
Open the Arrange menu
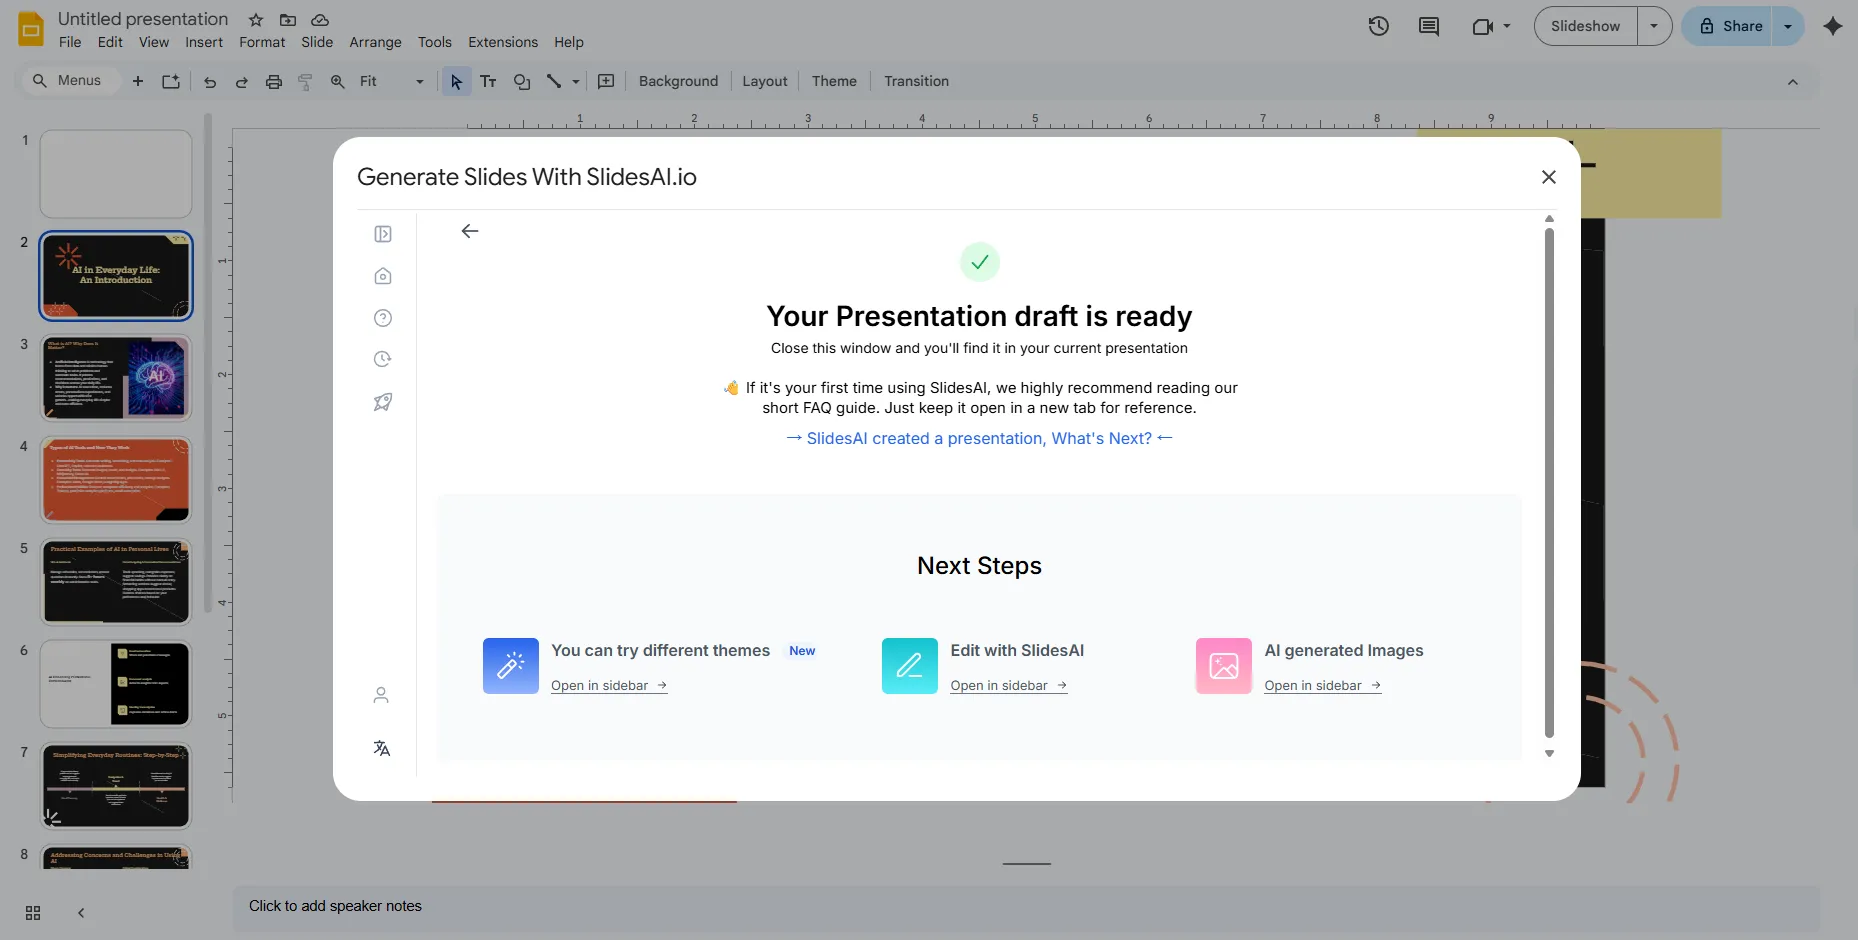[x=375, y=42]
